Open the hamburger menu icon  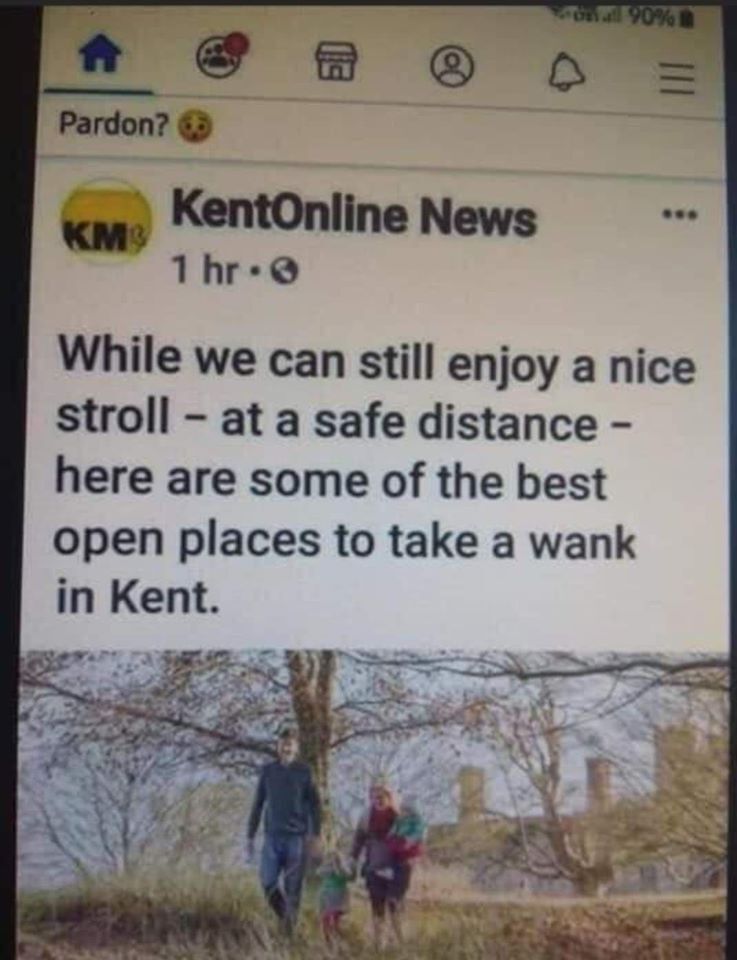(x=677, y=79)
